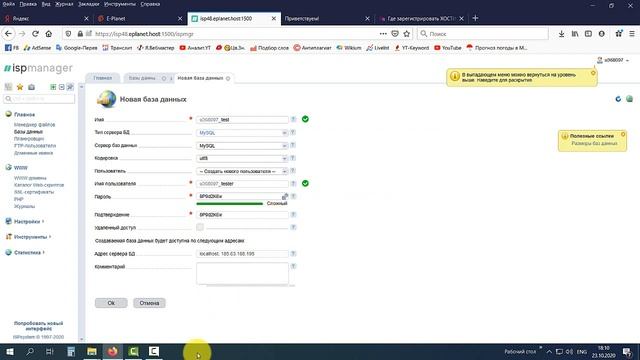Image resolution: width=640 pixels, height=360 pixels.
Task: Generate a random password with the dice icon
Action: (x=284, y=196)
